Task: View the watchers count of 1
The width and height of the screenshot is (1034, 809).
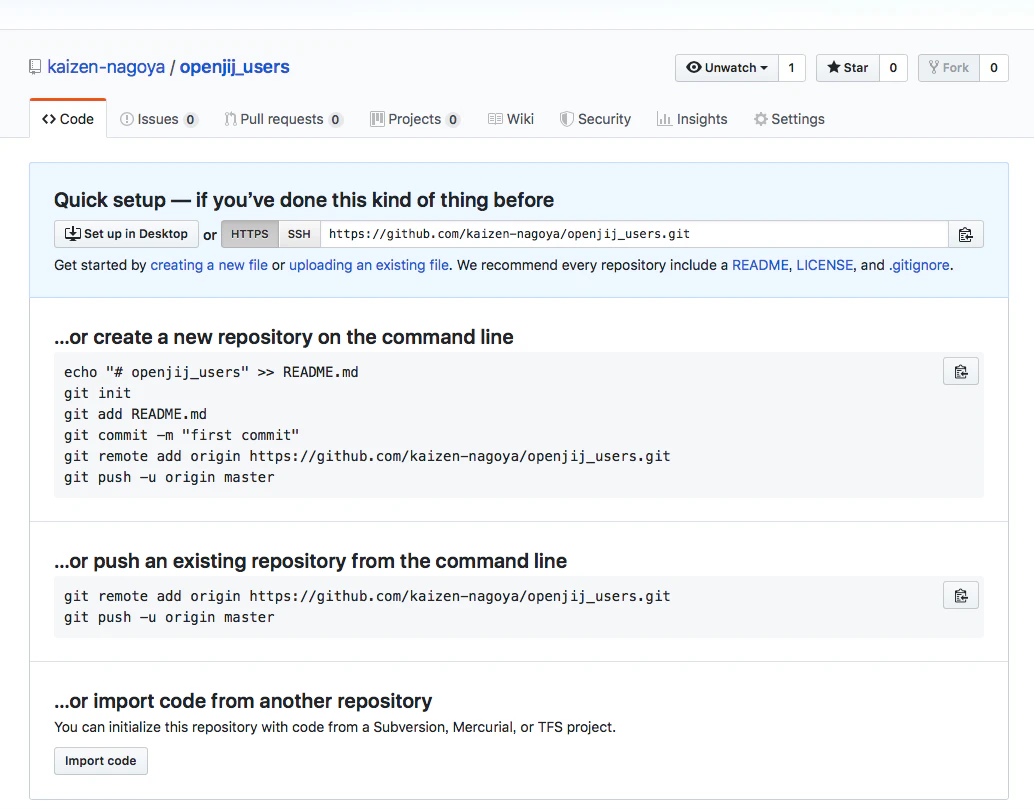Action: pos(791,68)
